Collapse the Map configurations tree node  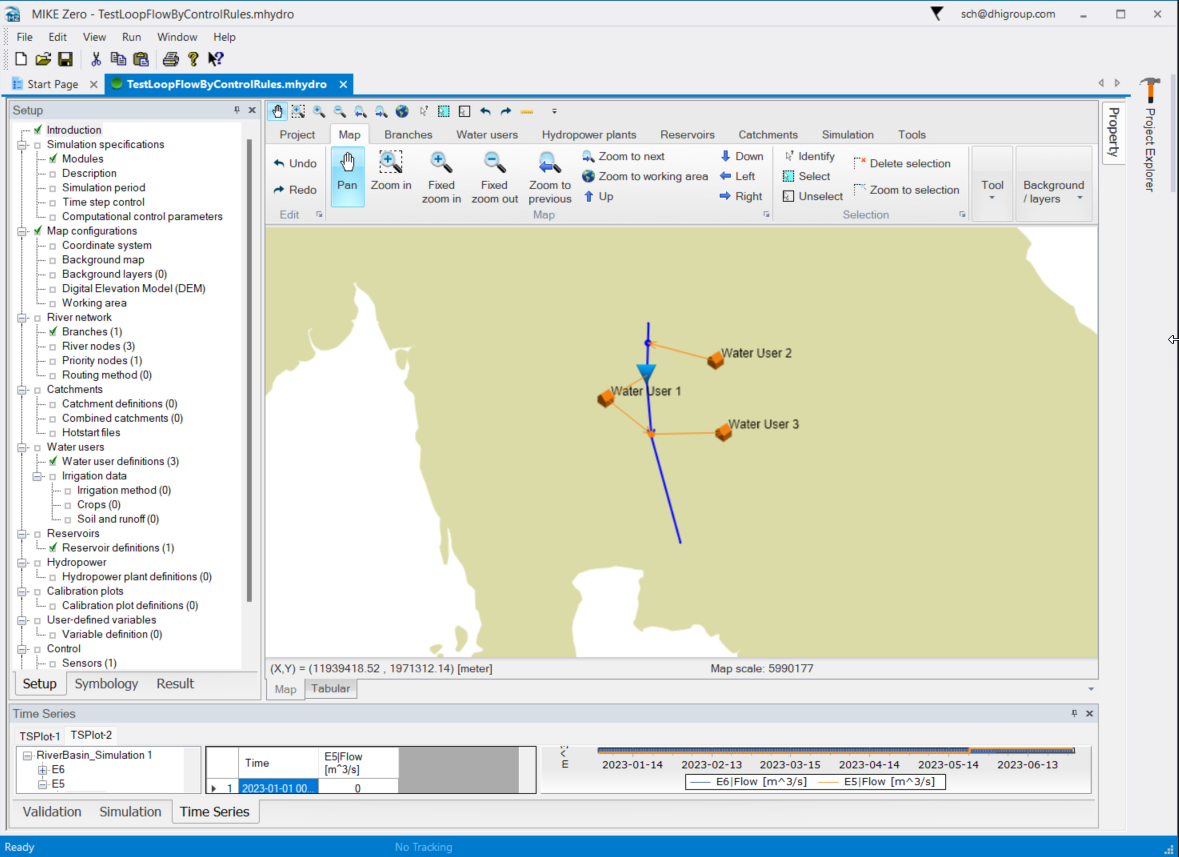click(x=23, y=231)
